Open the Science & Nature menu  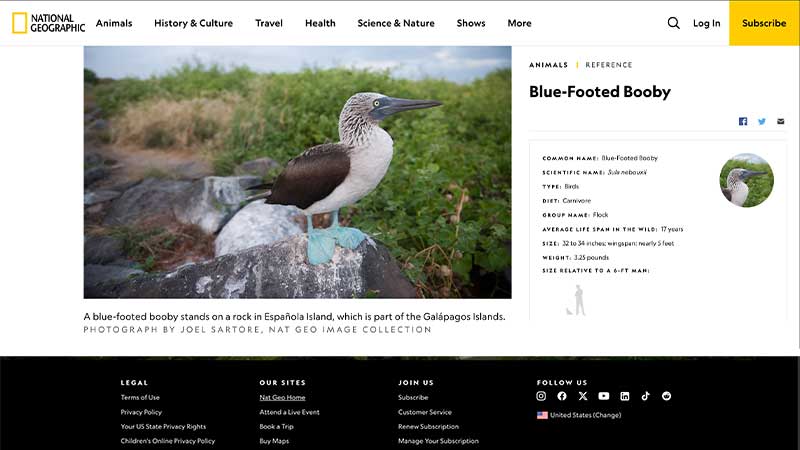click(396, 23)
